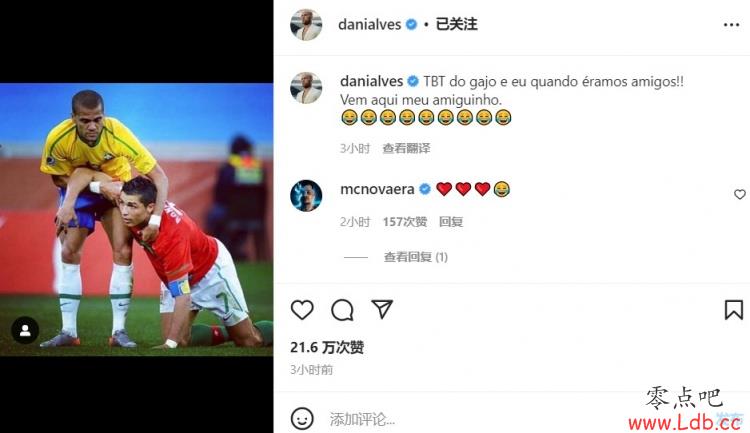Open mcnovaera profile avatar

(x=306, y=195)
